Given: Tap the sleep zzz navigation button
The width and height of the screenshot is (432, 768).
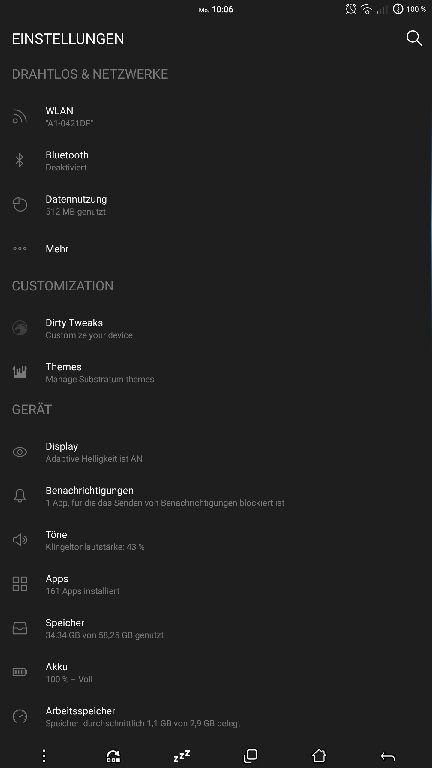Looking at the screenshot, I should 182,756.
